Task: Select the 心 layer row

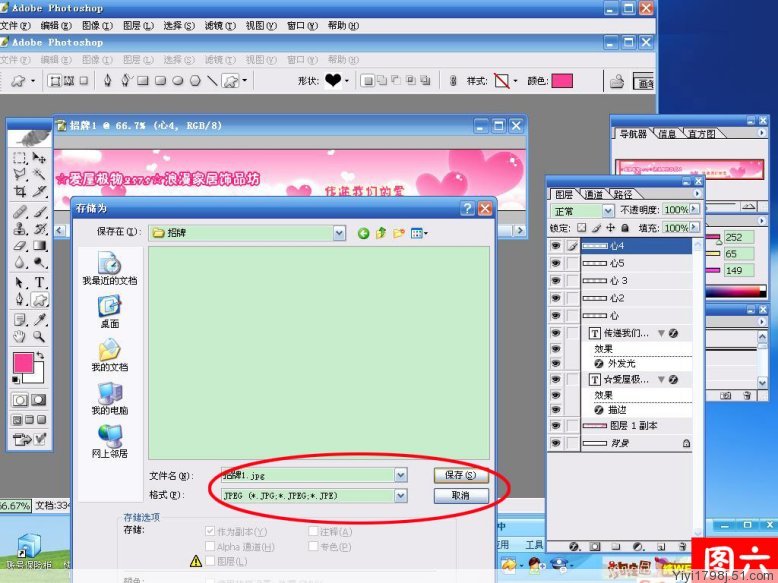Action: 636,316
